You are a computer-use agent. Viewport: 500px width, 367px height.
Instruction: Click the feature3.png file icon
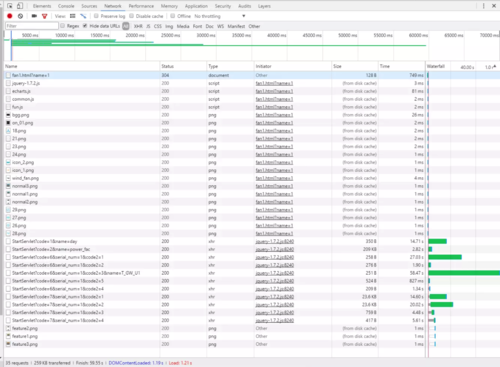[8, 344]
